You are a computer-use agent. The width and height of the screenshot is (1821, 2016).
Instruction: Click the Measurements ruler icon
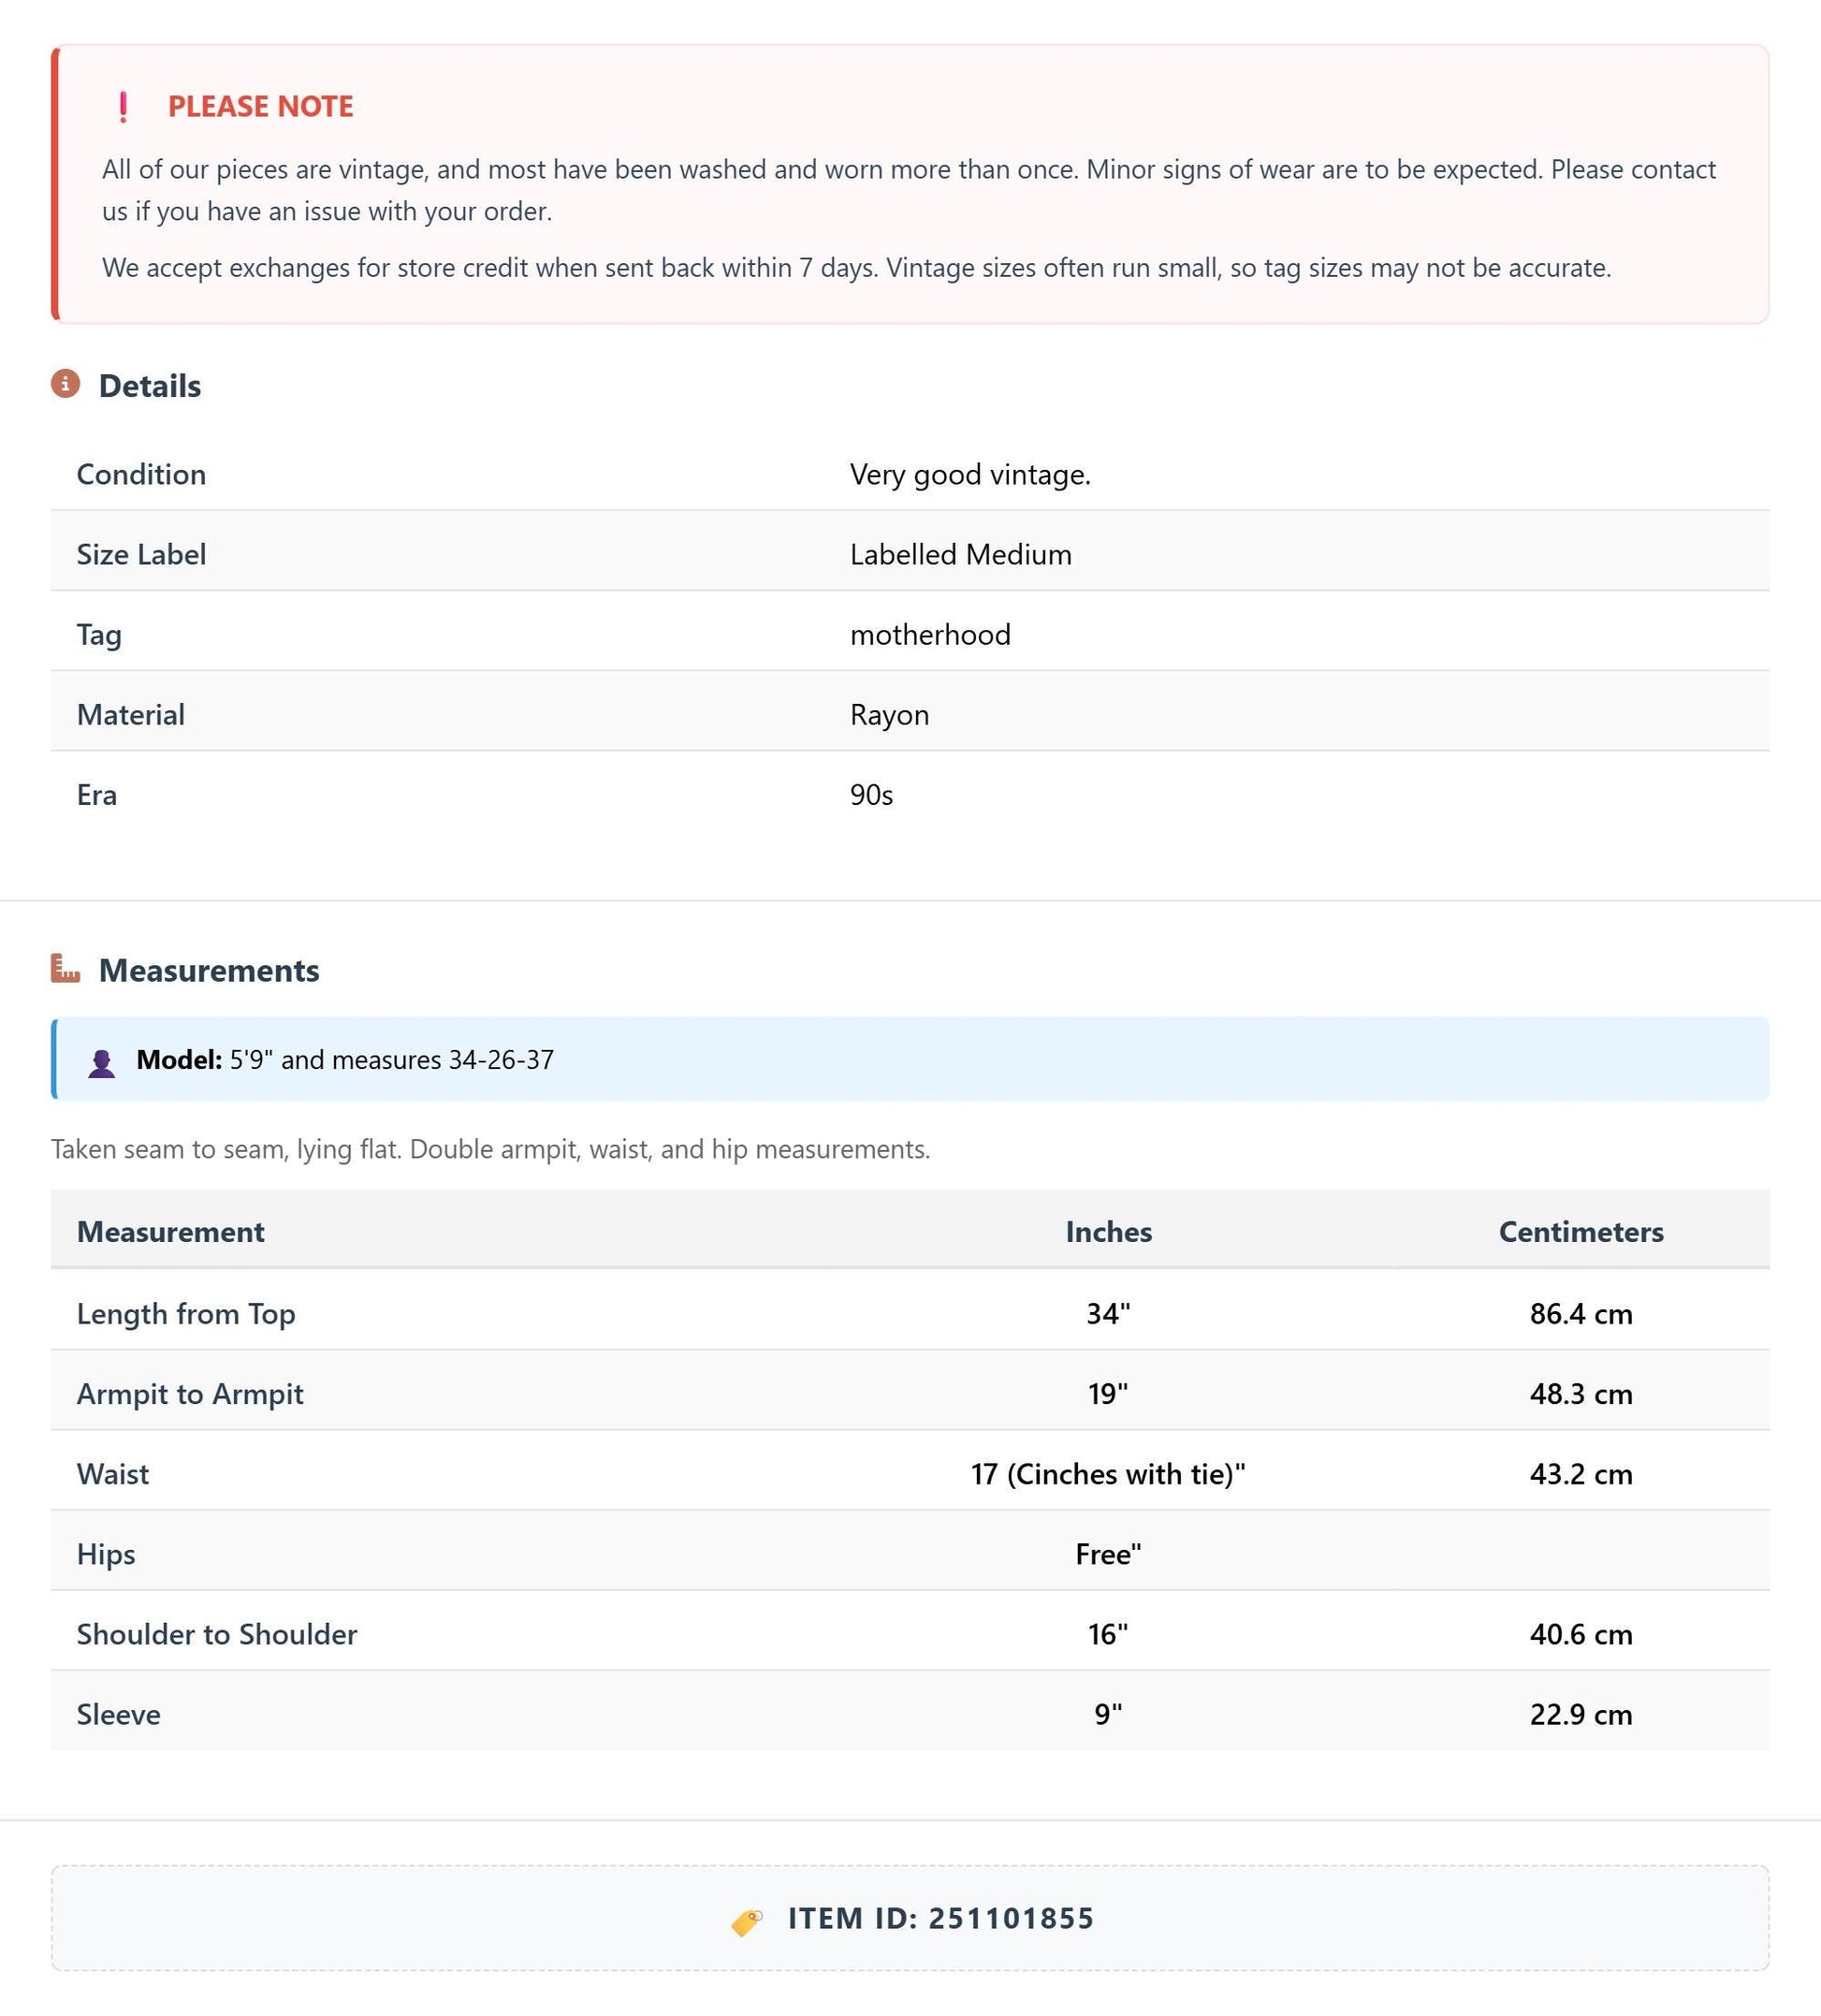(x=66, y=969)
